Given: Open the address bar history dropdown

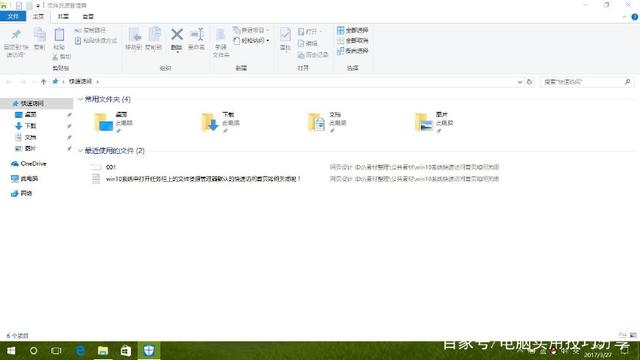Looking at the screenshot, I should [x=520, y=82].
